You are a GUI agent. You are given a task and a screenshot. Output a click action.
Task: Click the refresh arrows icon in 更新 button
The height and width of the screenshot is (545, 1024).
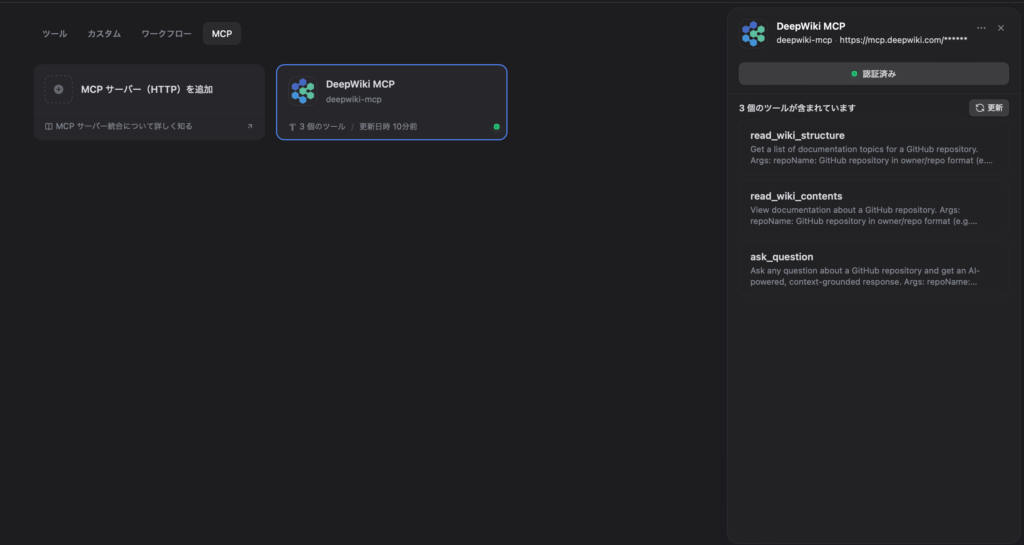click(980, 108)
